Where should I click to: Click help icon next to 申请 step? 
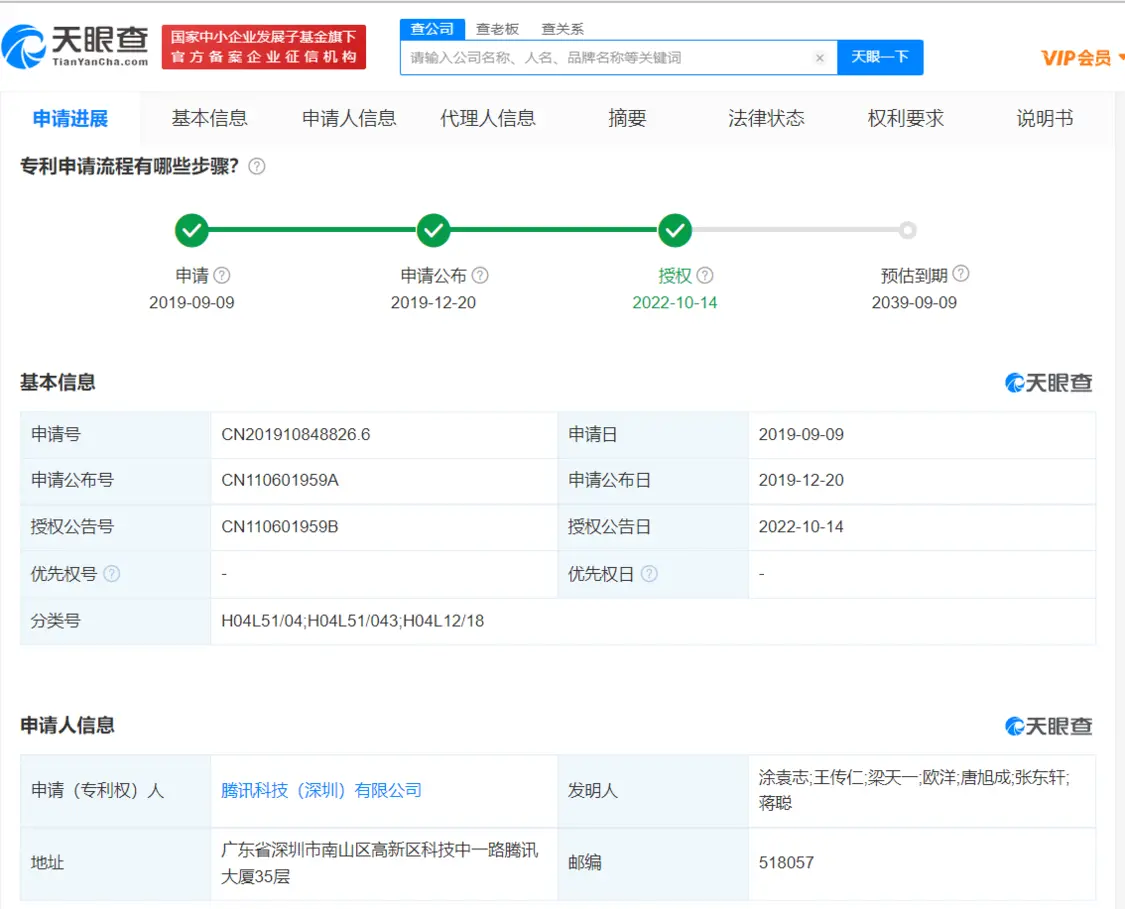(222, 275)
